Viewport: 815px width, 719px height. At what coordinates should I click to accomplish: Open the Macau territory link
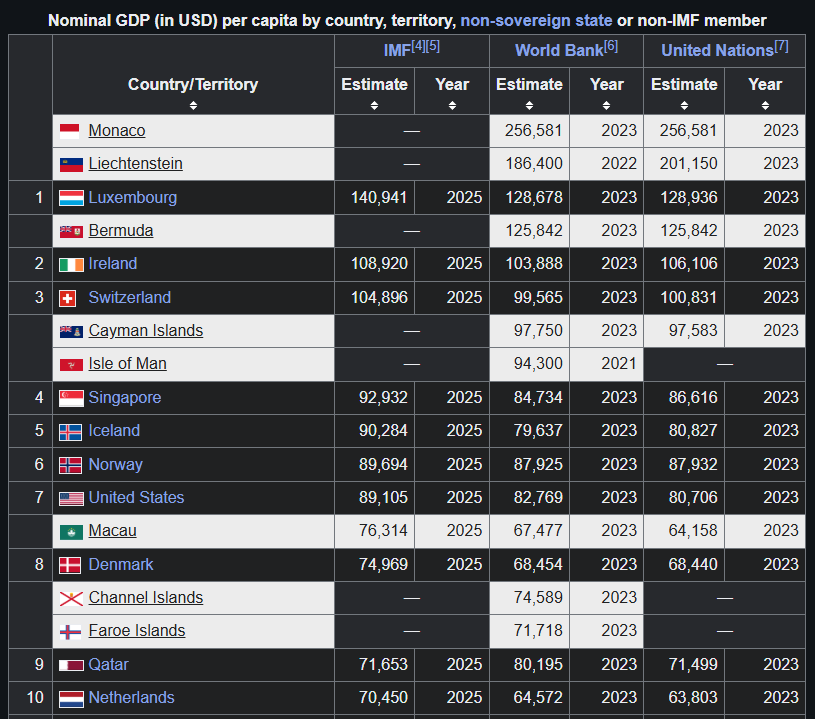(x=112, y=531)
